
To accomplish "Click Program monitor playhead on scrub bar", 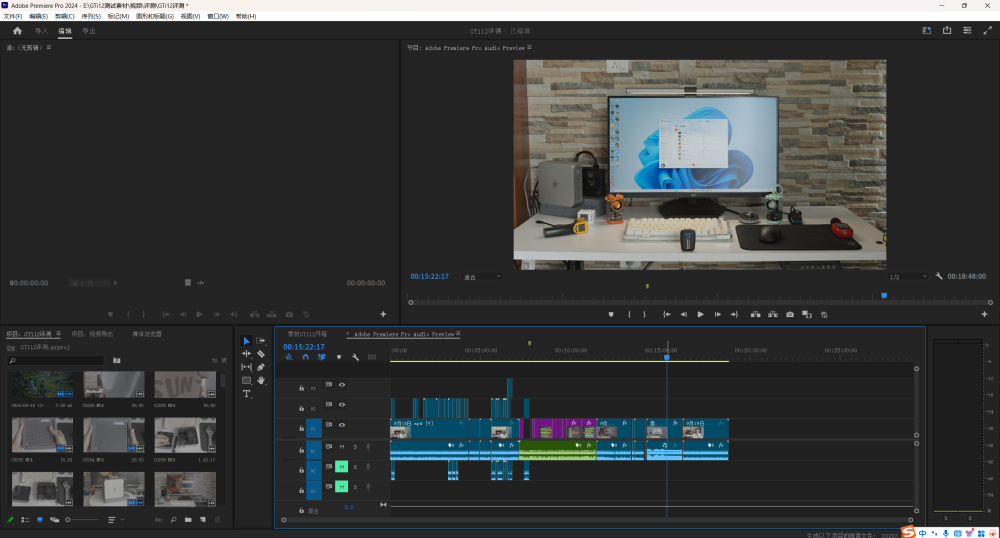I will [884, 296].
